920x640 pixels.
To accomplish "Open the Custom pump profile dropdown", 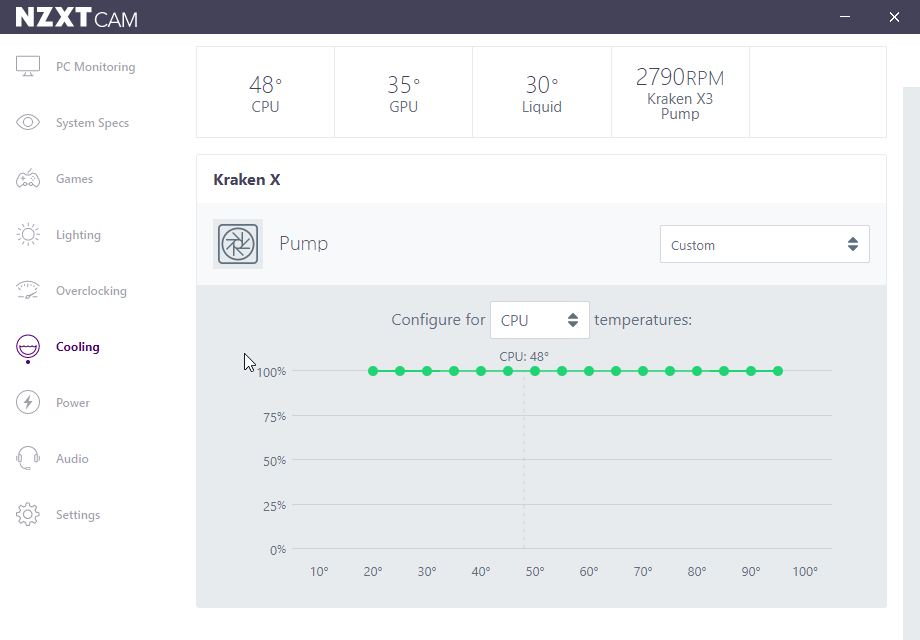I will [764, 245].
